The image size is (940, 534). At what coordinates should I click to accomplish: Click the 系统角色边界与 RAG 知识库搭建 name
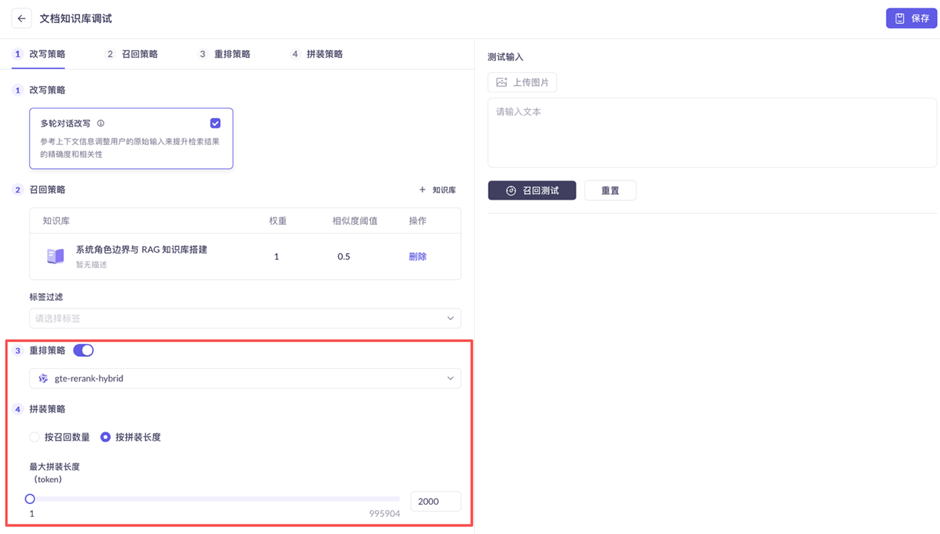[141, 249]
